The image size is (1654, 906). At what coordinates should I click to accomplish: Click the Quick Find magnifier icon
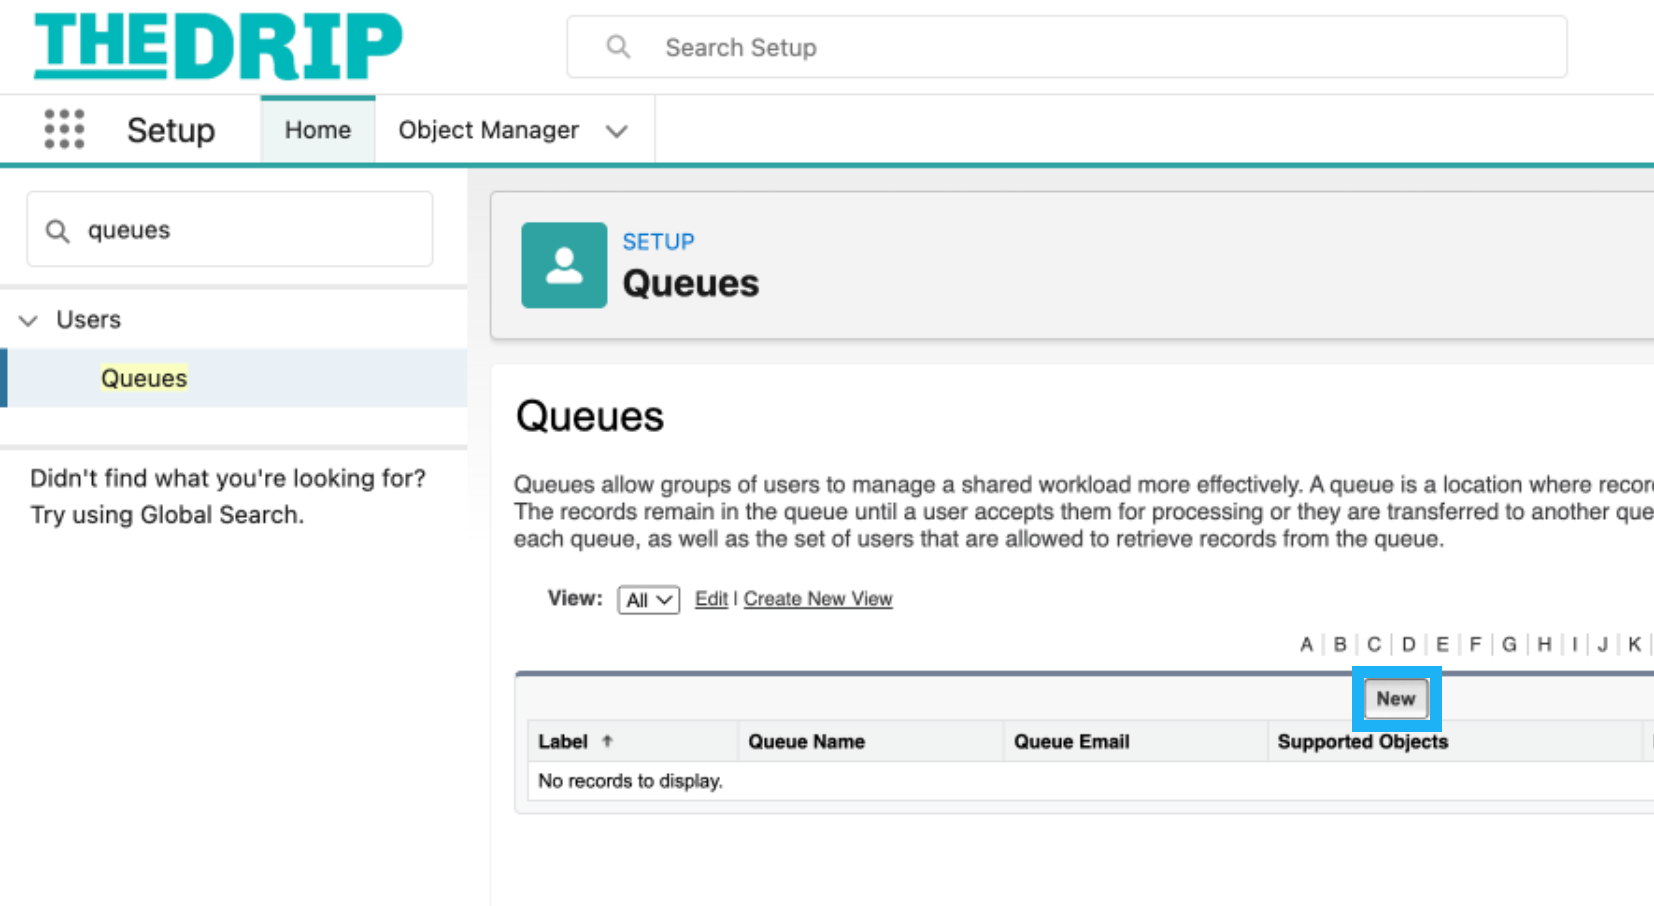coord(58,231)
